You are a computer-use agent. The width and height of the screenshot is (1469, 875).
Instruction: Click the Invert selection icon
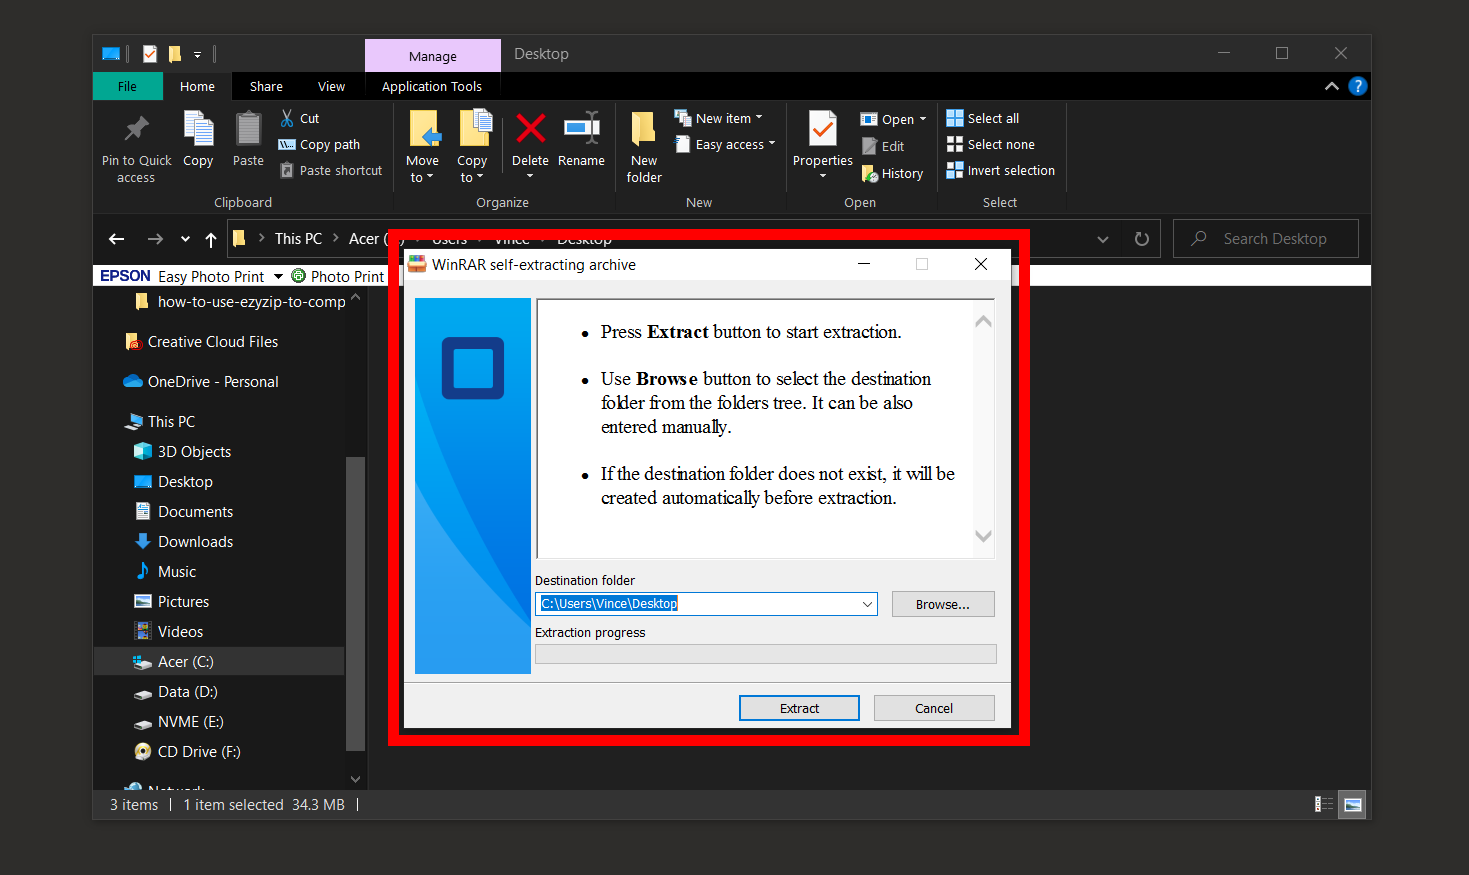point(955,170)
